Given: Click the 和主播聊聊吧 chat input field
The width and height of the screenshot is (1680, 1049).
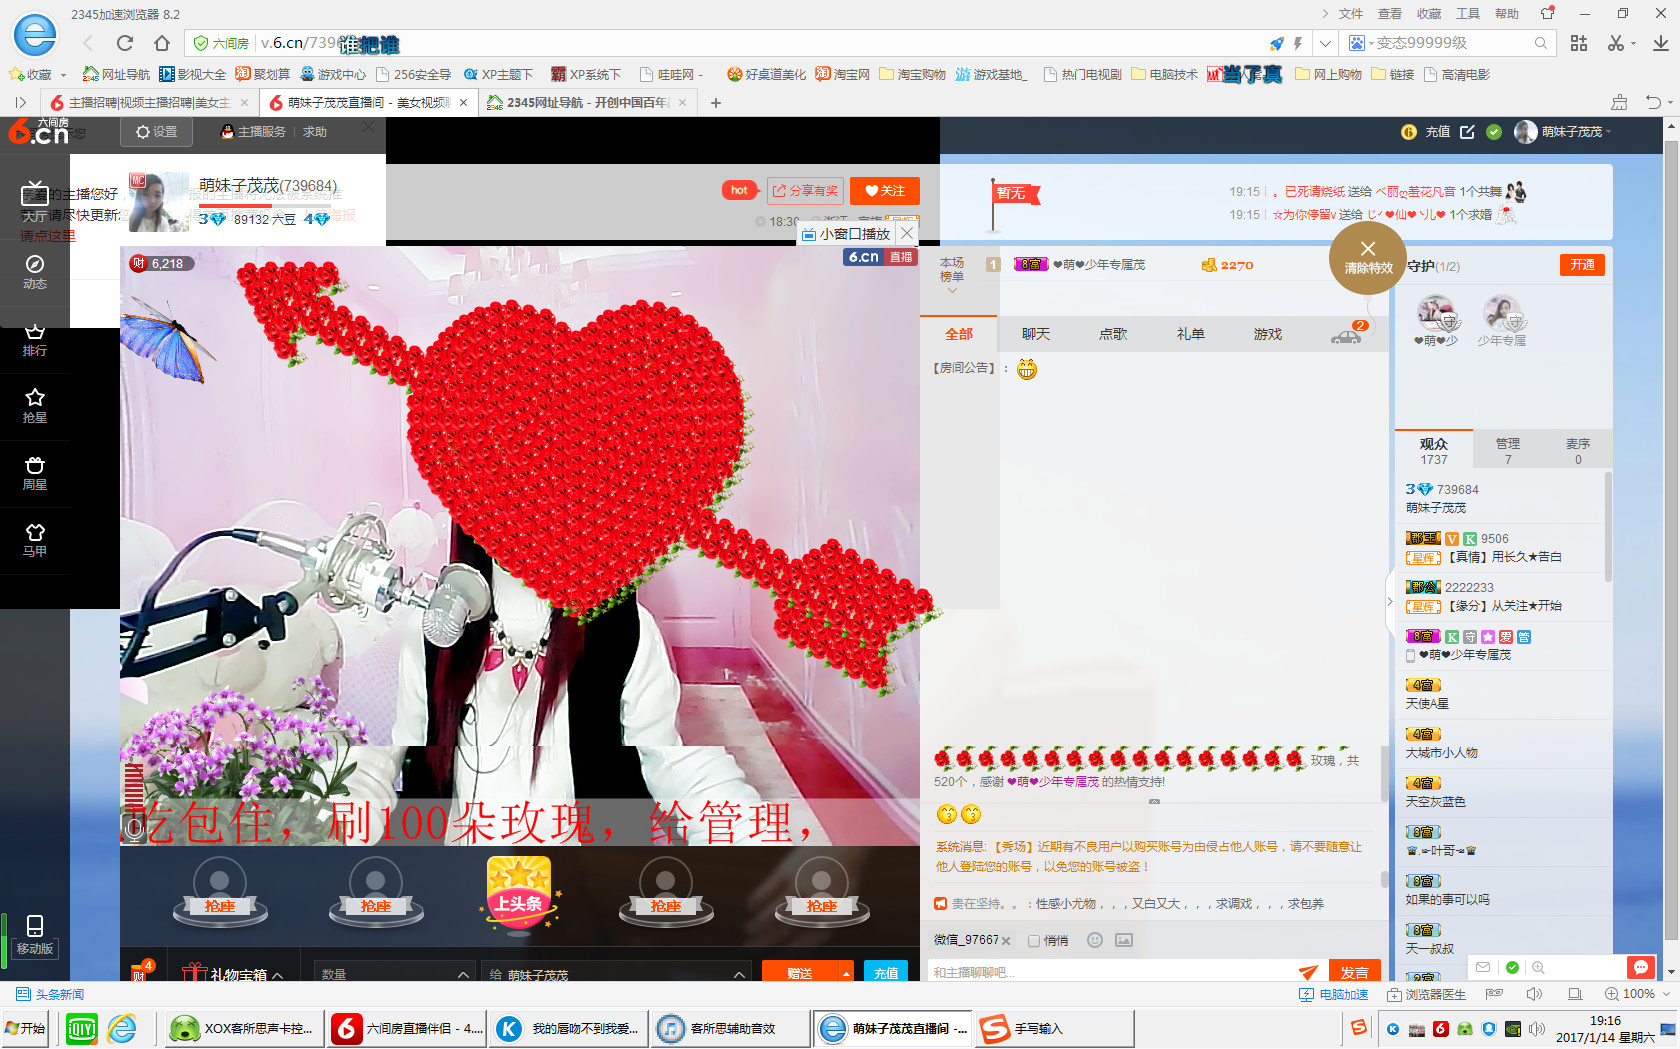Looking at the screenshot, I should click(x=1110, y=972).
